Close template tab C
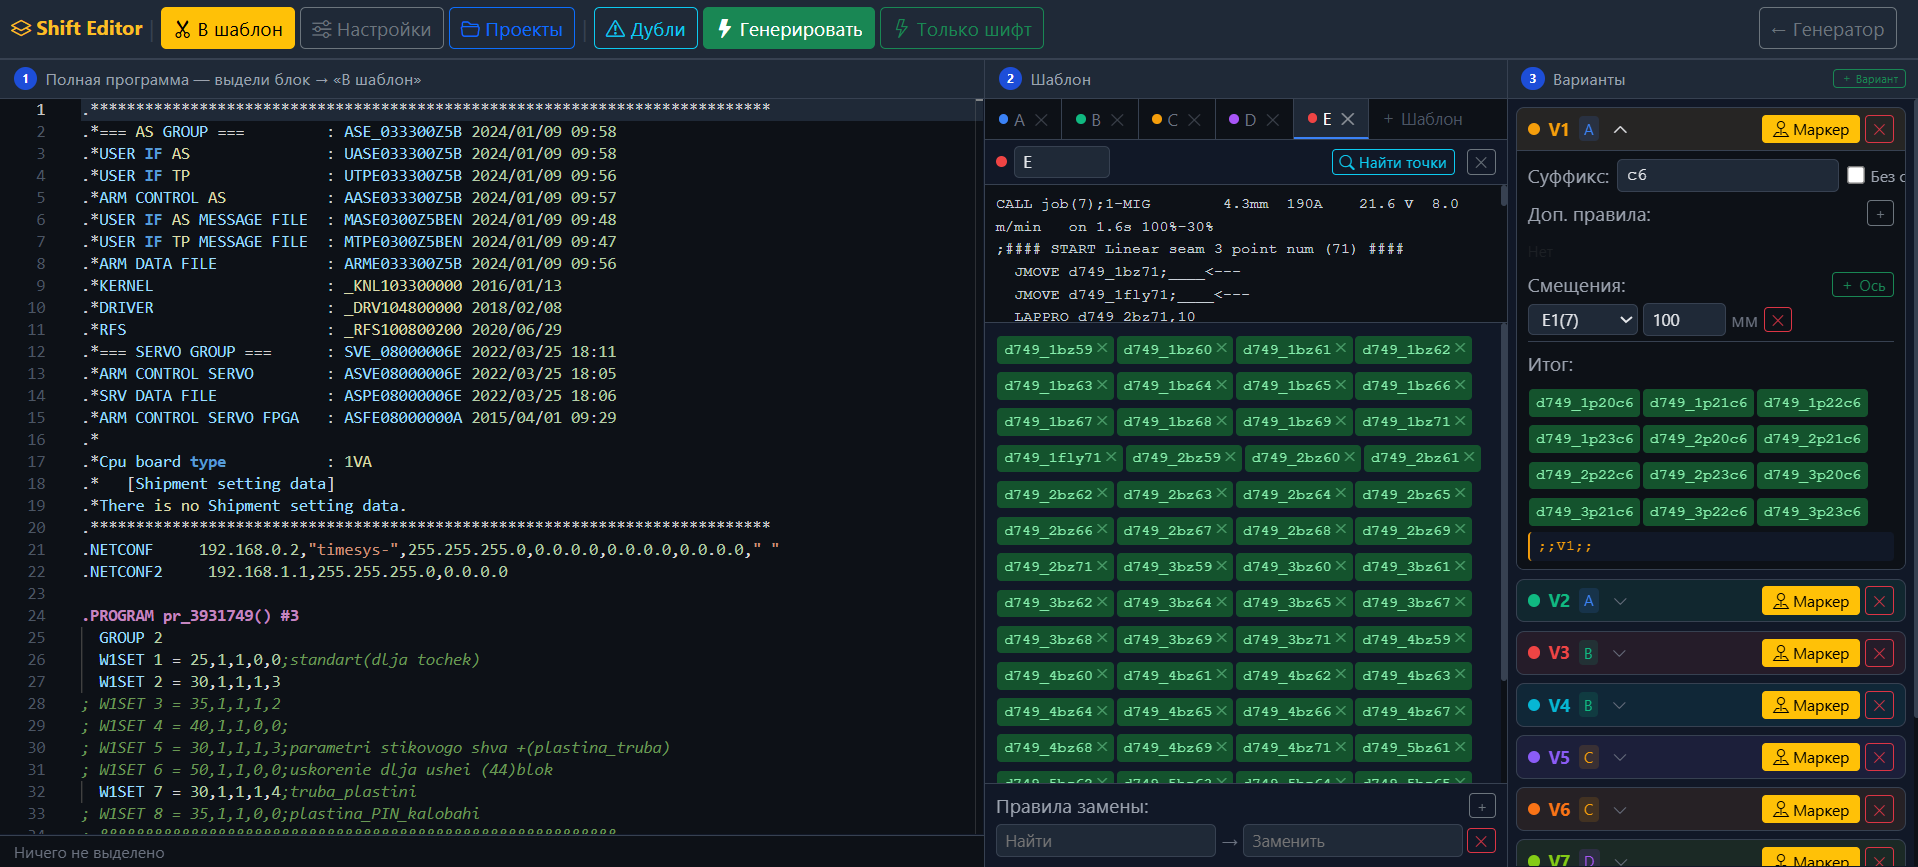Image resolution: width=1918 pixels, height=867 pixels. pos(1194,120)
